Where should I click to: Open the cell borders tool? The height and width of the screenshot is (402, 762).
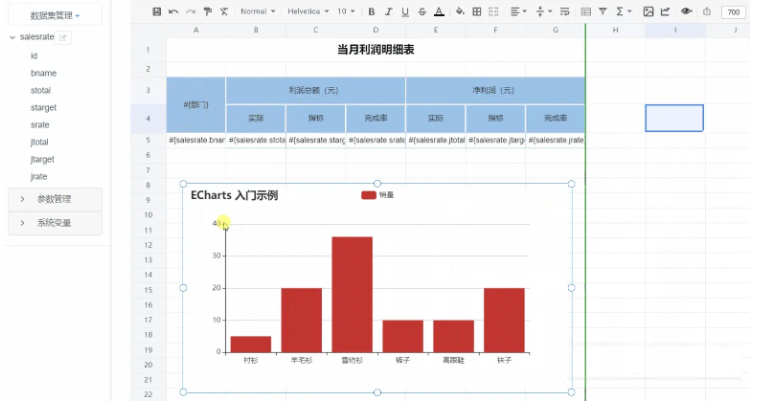(x=477, y=12)
